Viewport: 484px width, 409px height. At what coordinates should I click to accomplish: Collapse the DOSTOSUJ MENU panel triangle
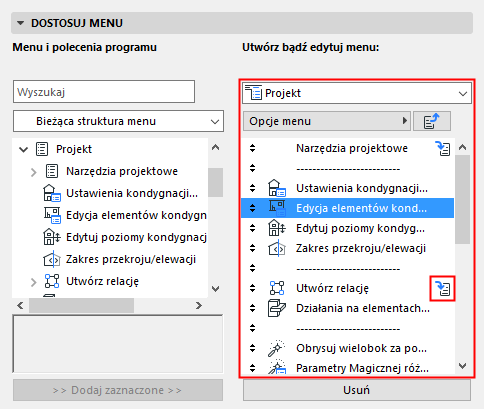(21, 23)
